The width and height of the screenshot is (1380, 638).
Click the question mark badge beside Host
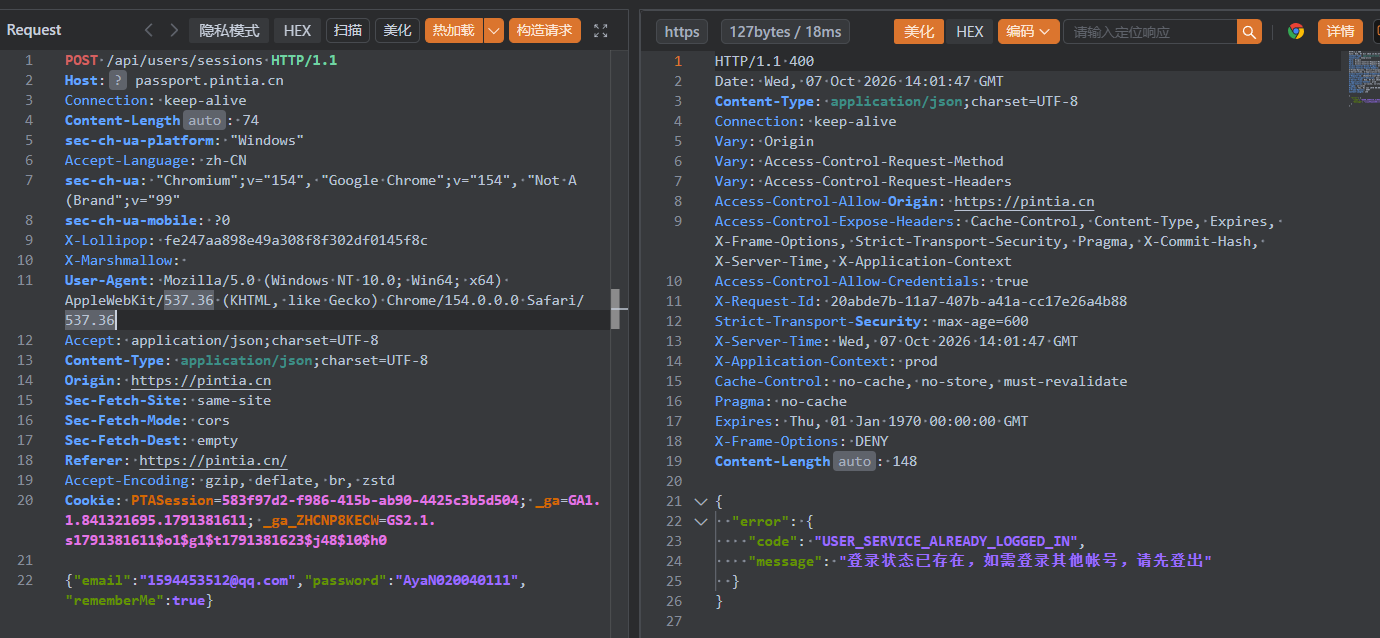(x=118, y=80)
